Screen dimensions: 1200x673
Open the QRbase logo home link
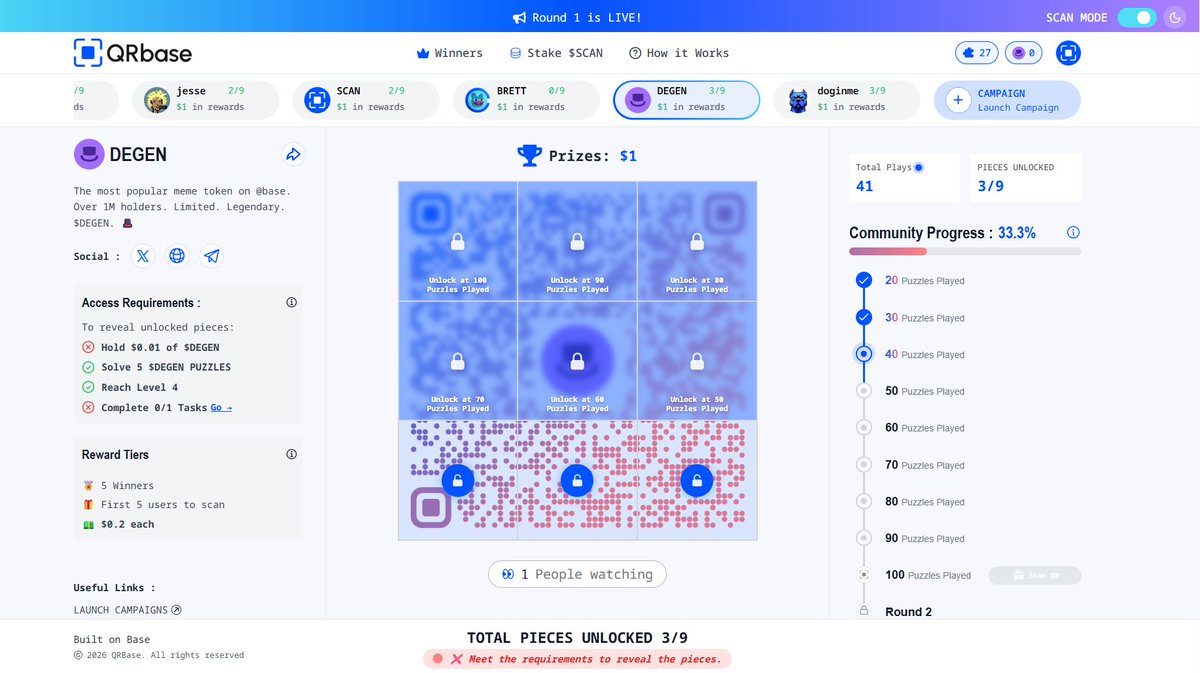point(132,53)
